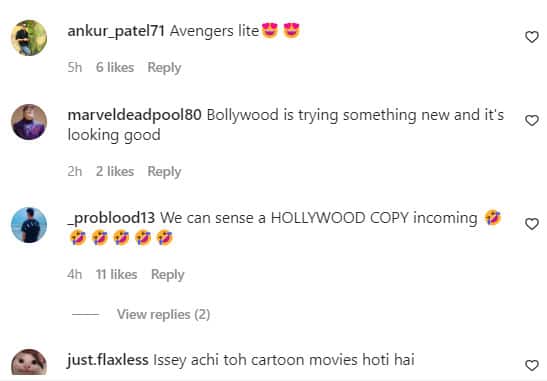Image resolution: width=547 pixels, height=381 pixels.
Task: Open ankur_patel71's profile picture
Action: [29, 38]
